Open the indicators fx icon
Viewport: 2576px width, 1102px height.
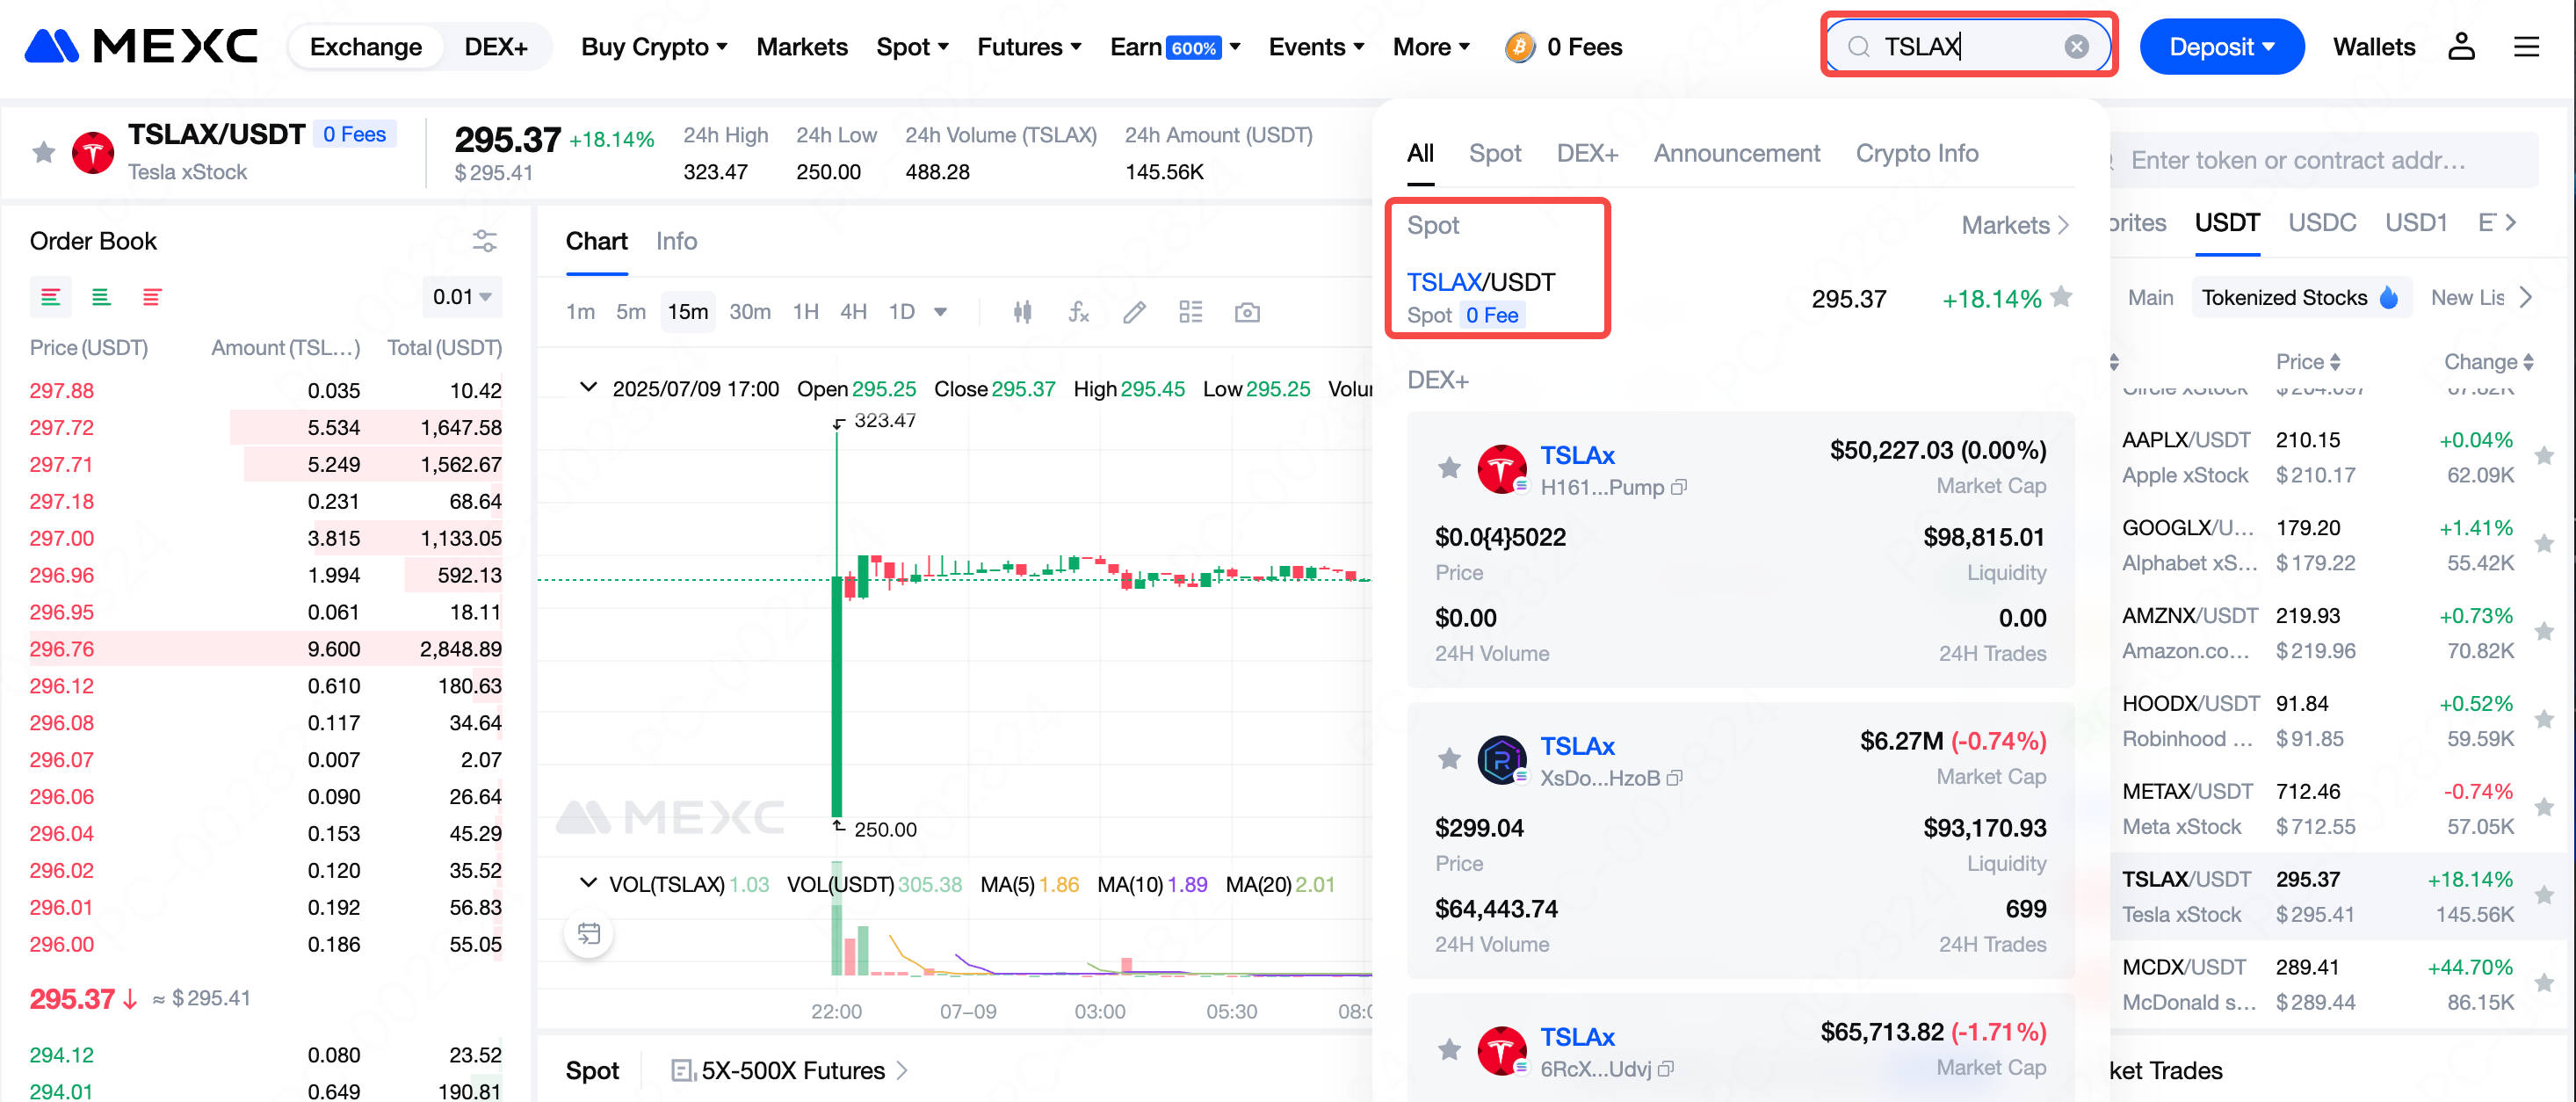tap(1078, 312)
